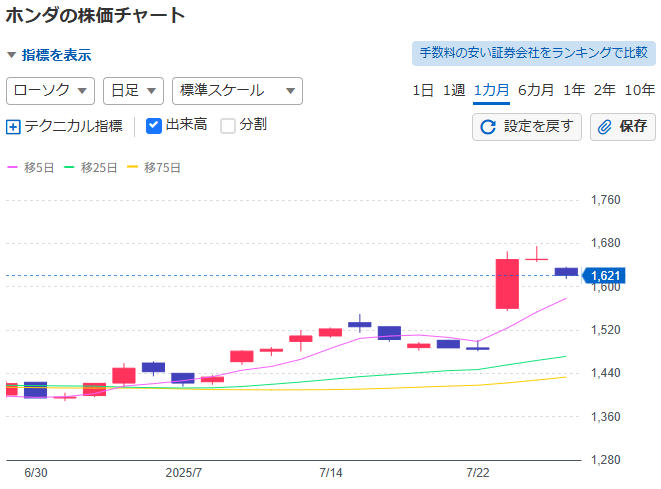Image resolution: width=661 pixels, height=489 pixels.
Task: Click the 1,360 axis label
Action: click(x=606, y=417)
